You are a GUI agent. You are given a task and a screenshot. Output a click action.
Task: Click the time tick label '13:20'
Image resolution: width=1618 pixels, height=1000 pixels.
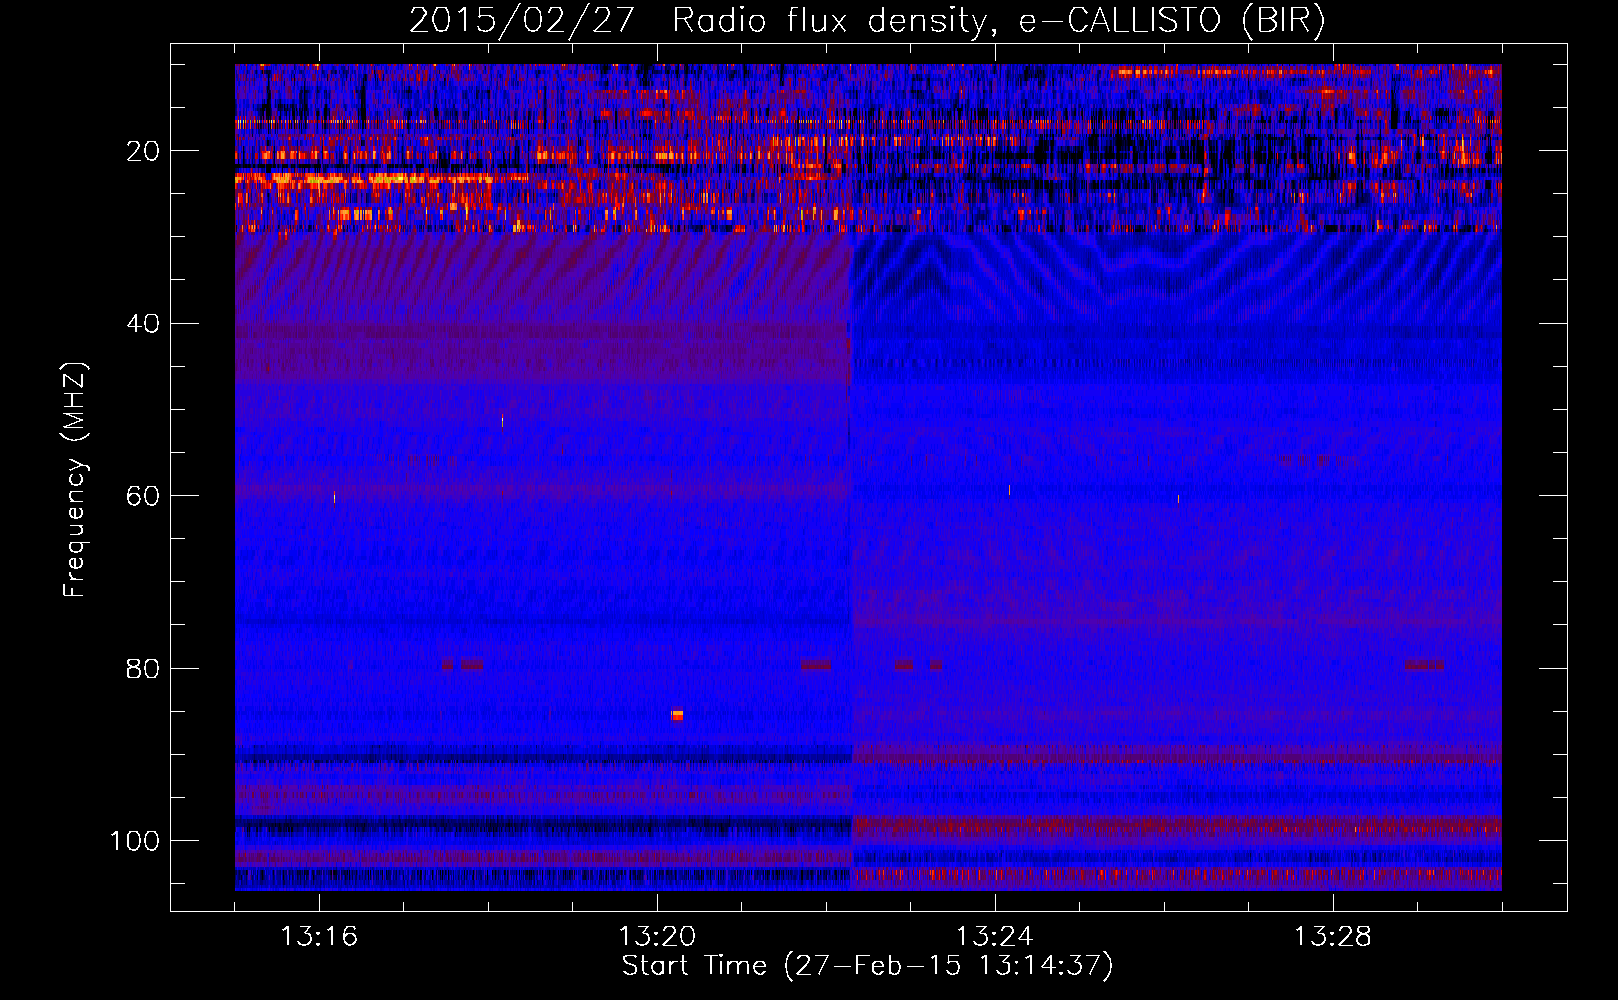pos(657,937)
